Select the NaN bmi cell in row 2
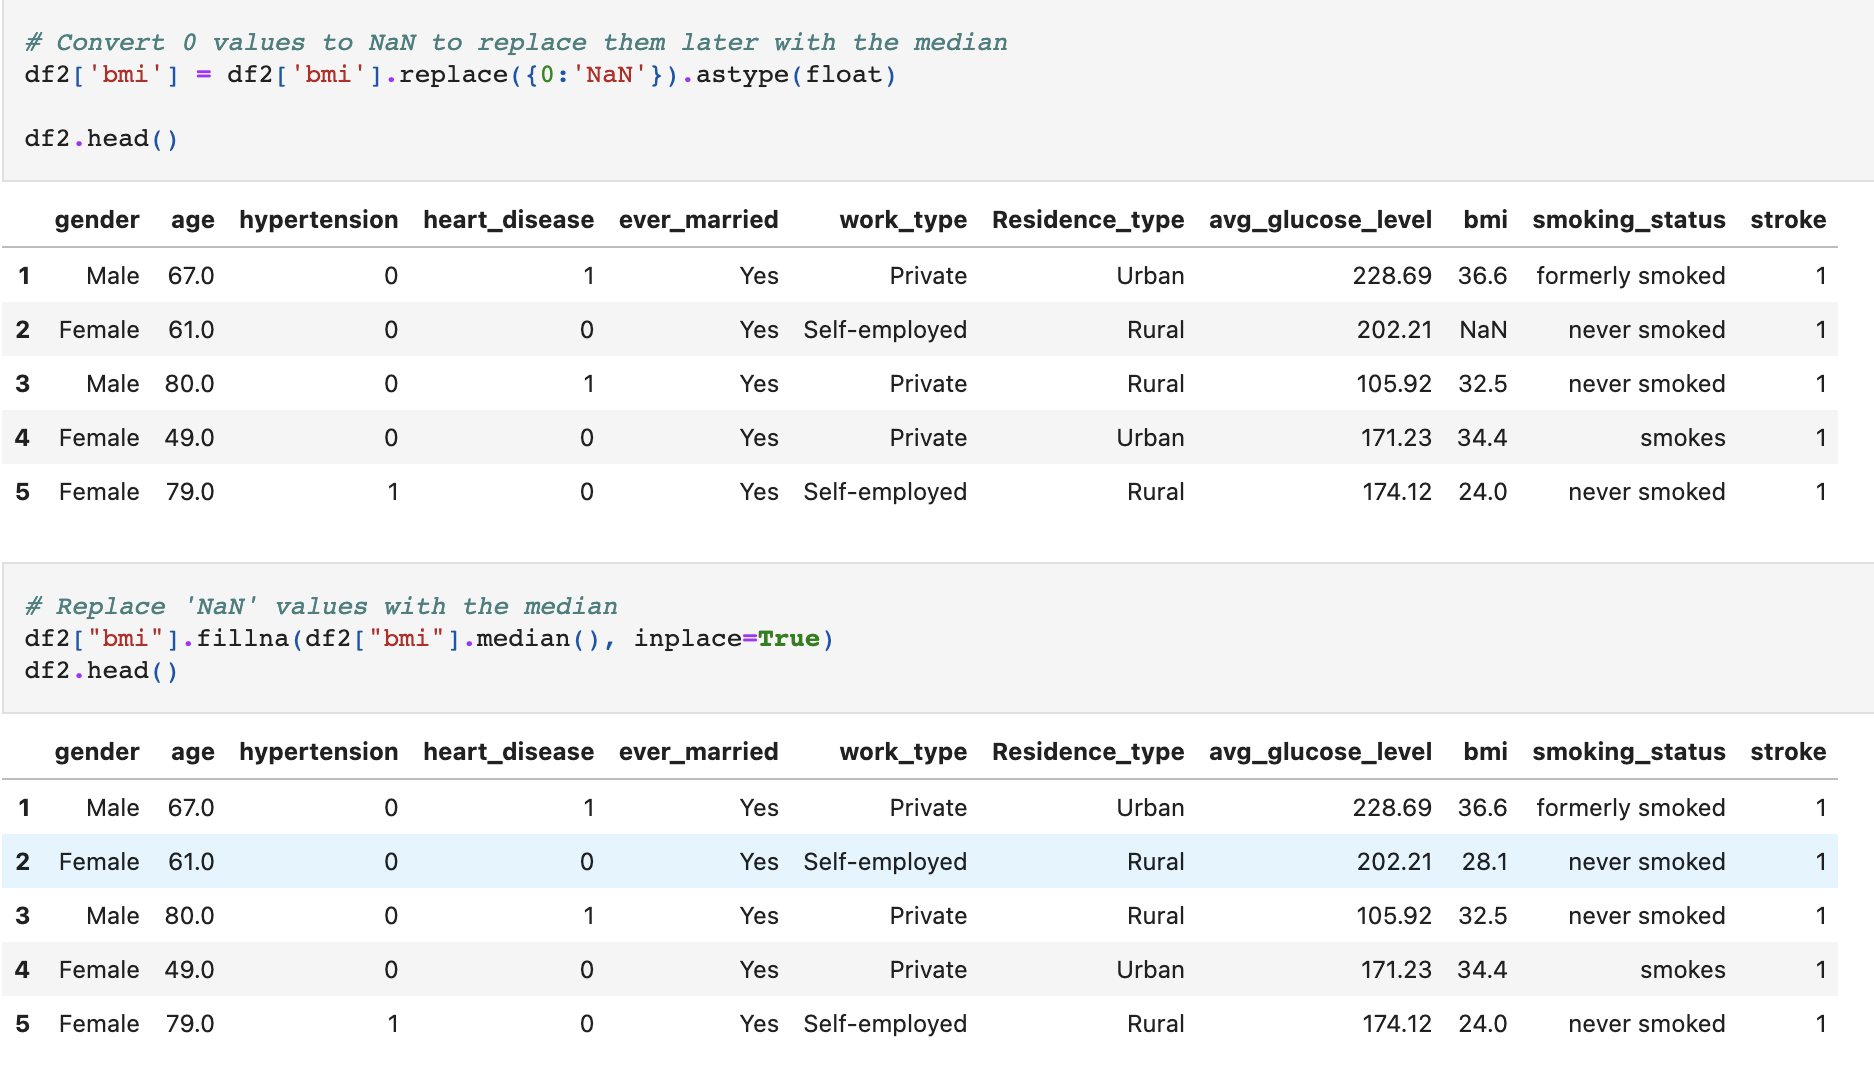The height and width of the screenshot is (1088, 1874). click(x=1483, y=330)
